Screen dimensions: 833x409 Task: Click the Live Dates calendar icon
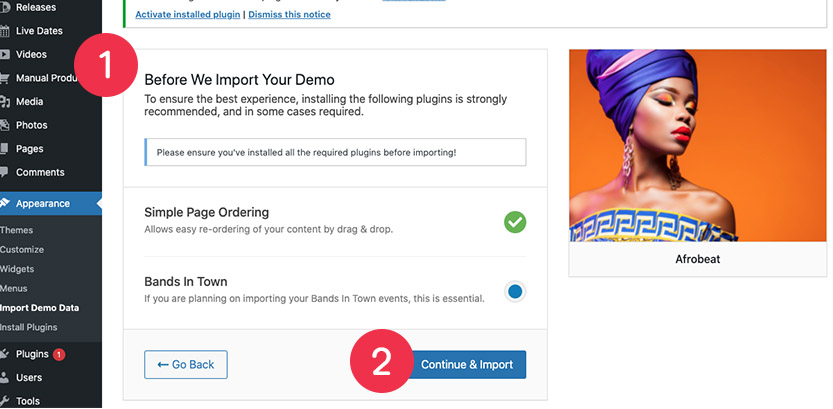[x=5, y=31]
